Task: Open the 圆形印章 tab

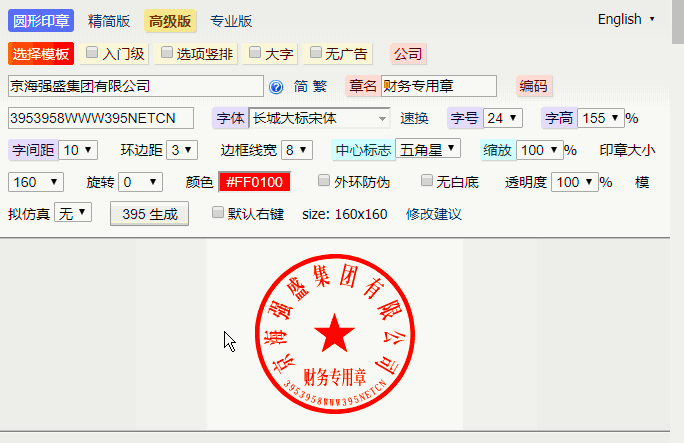Action: tap(41, 21)
